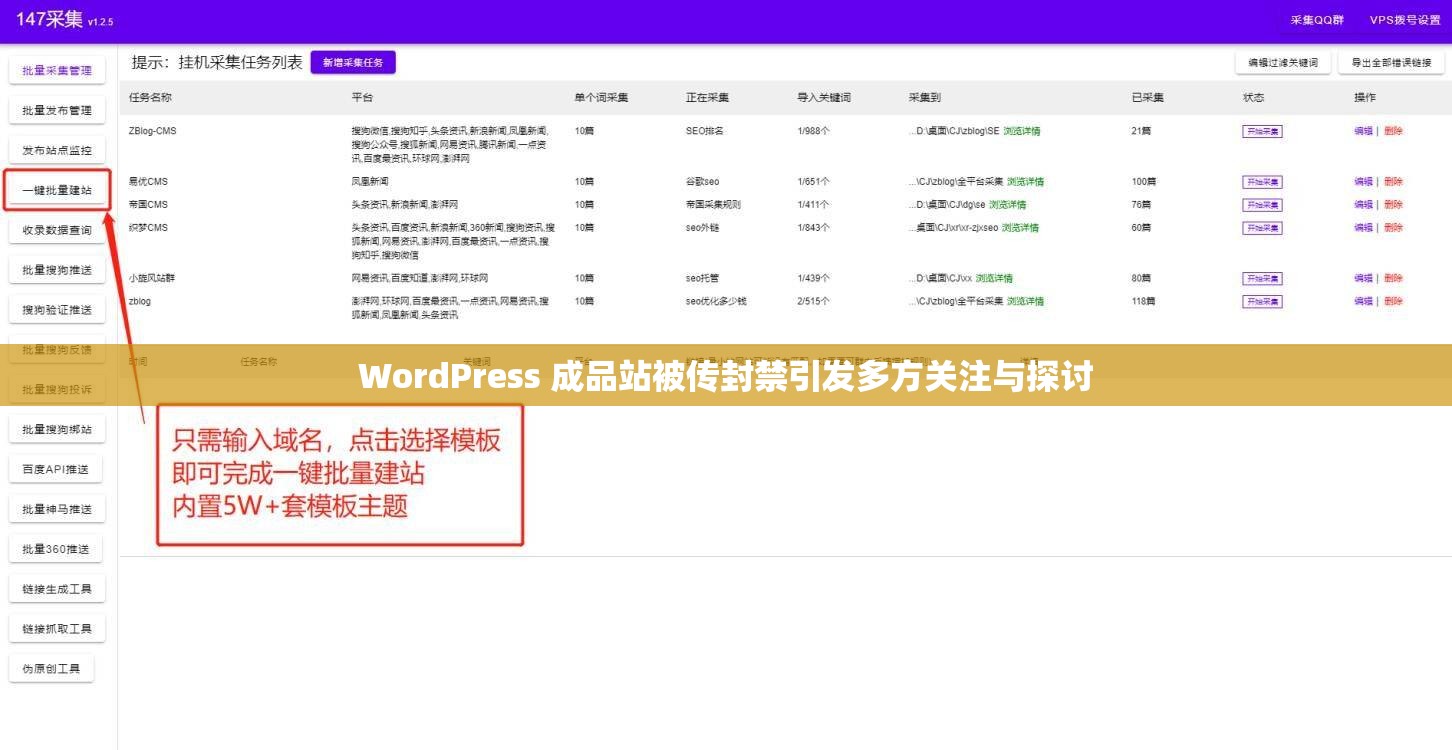Start collecting for the 易优CMS row
1452x750 pixels.
(1262, 182)
